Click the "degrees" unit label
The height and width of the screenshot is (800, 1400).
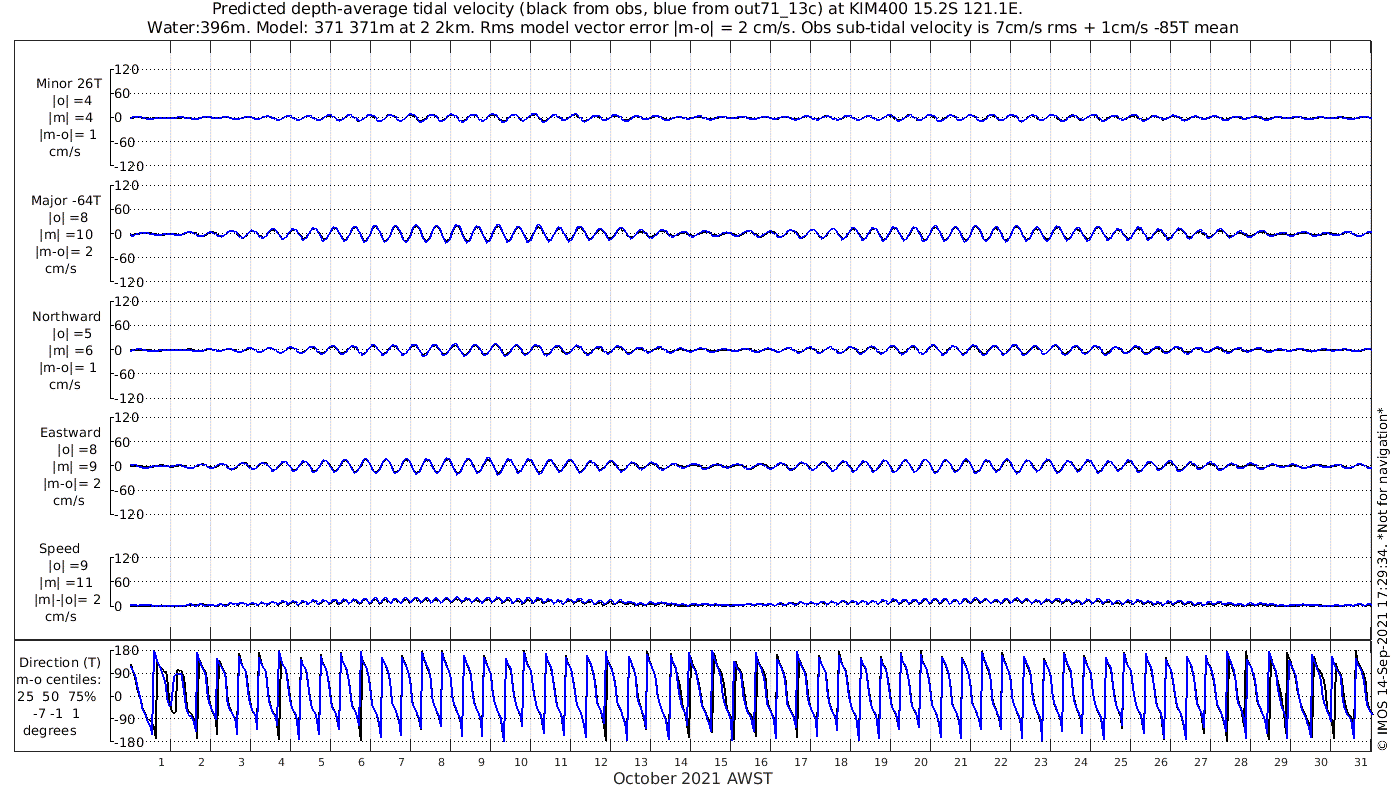click(x=49, y=730)
